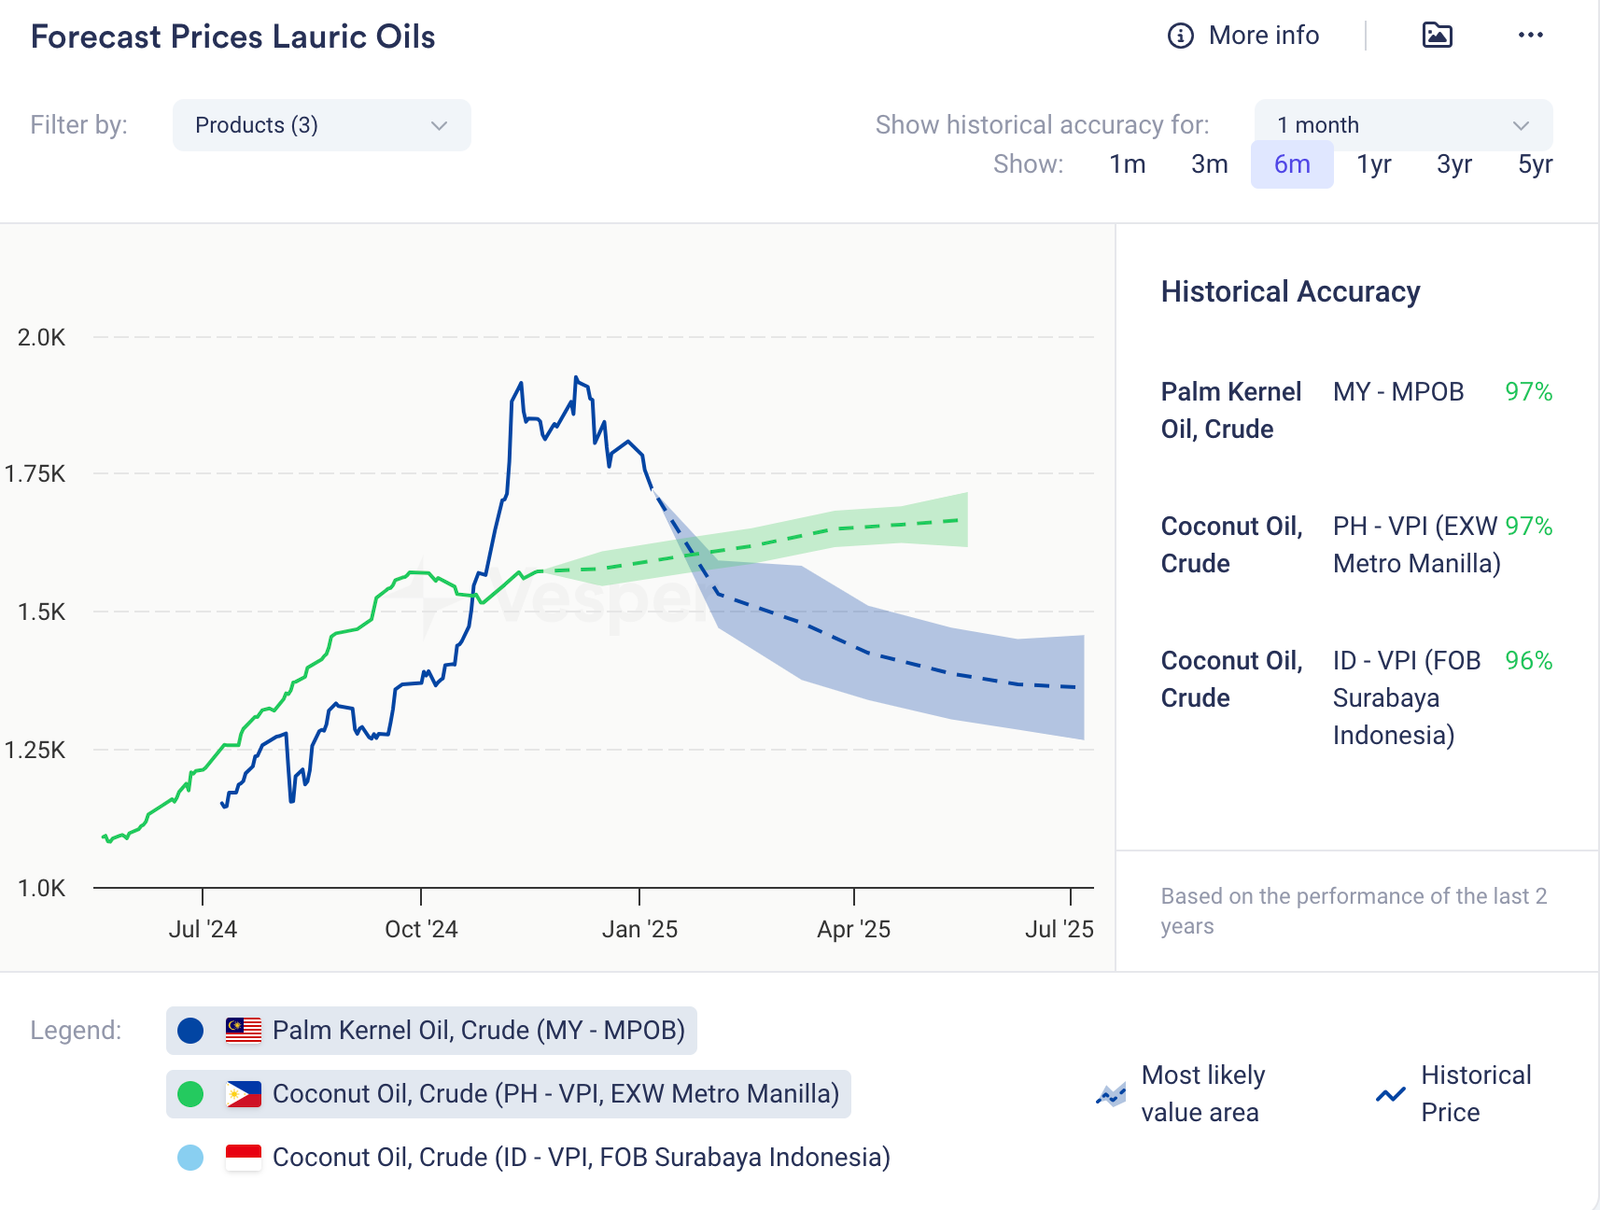Click the Indonesia flag icon in legend
Viewport: 1600px width, 1210px height.
pyautogui.click(x=243, y=1157)
